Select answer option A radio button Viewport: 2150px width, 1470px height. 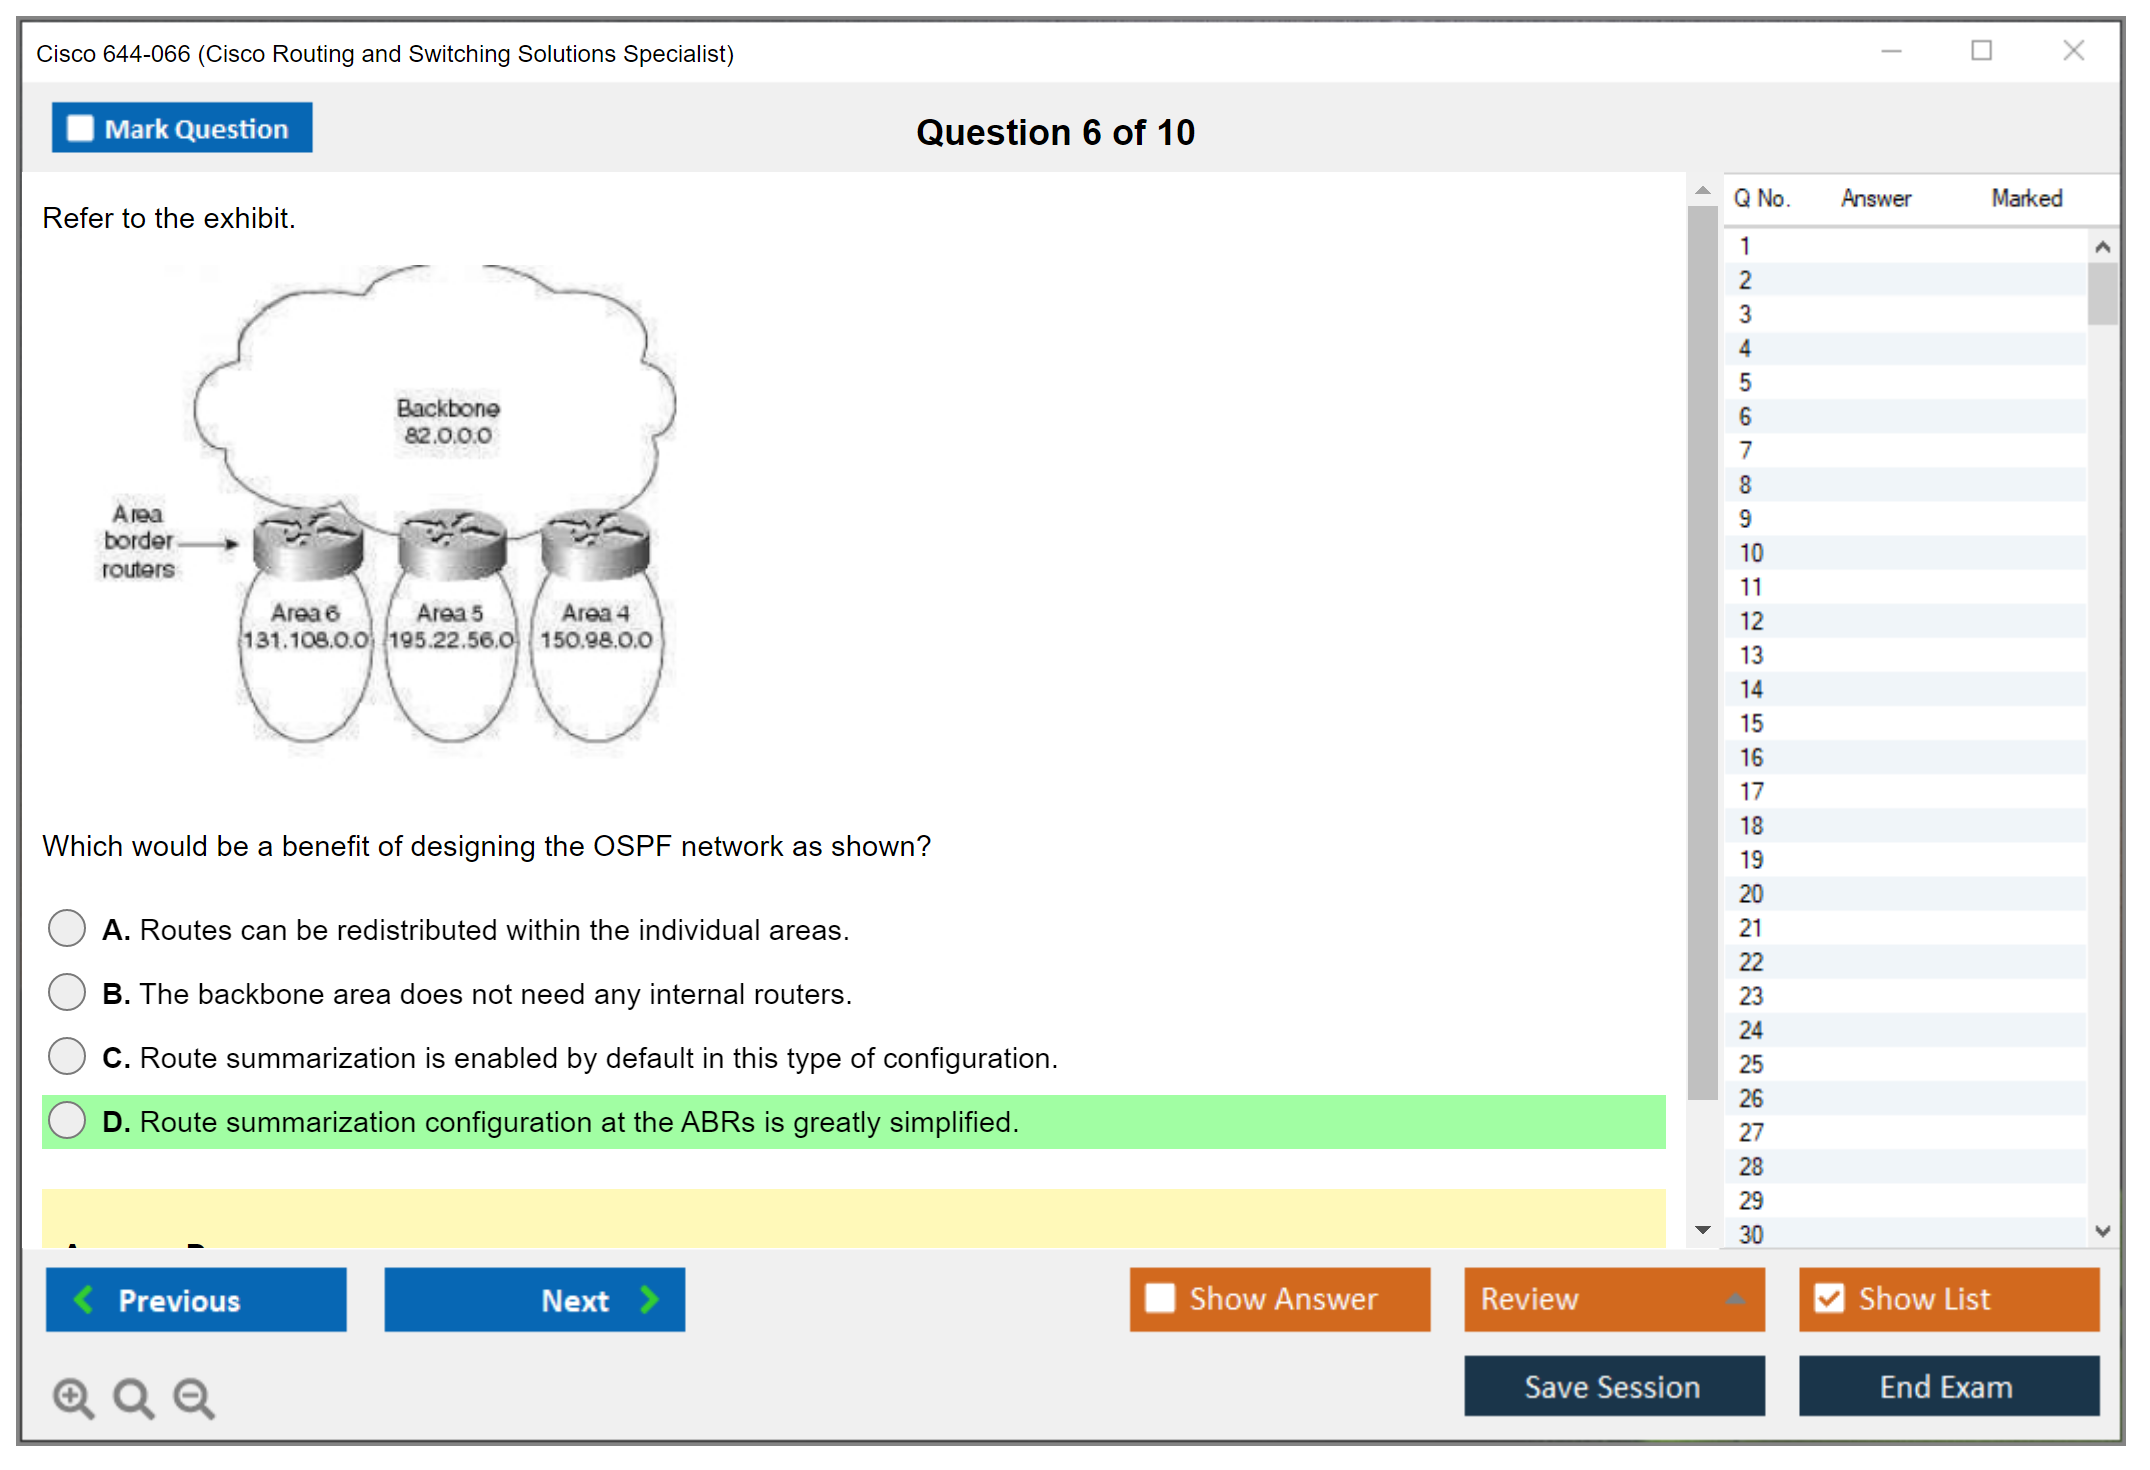click(67, 929)
